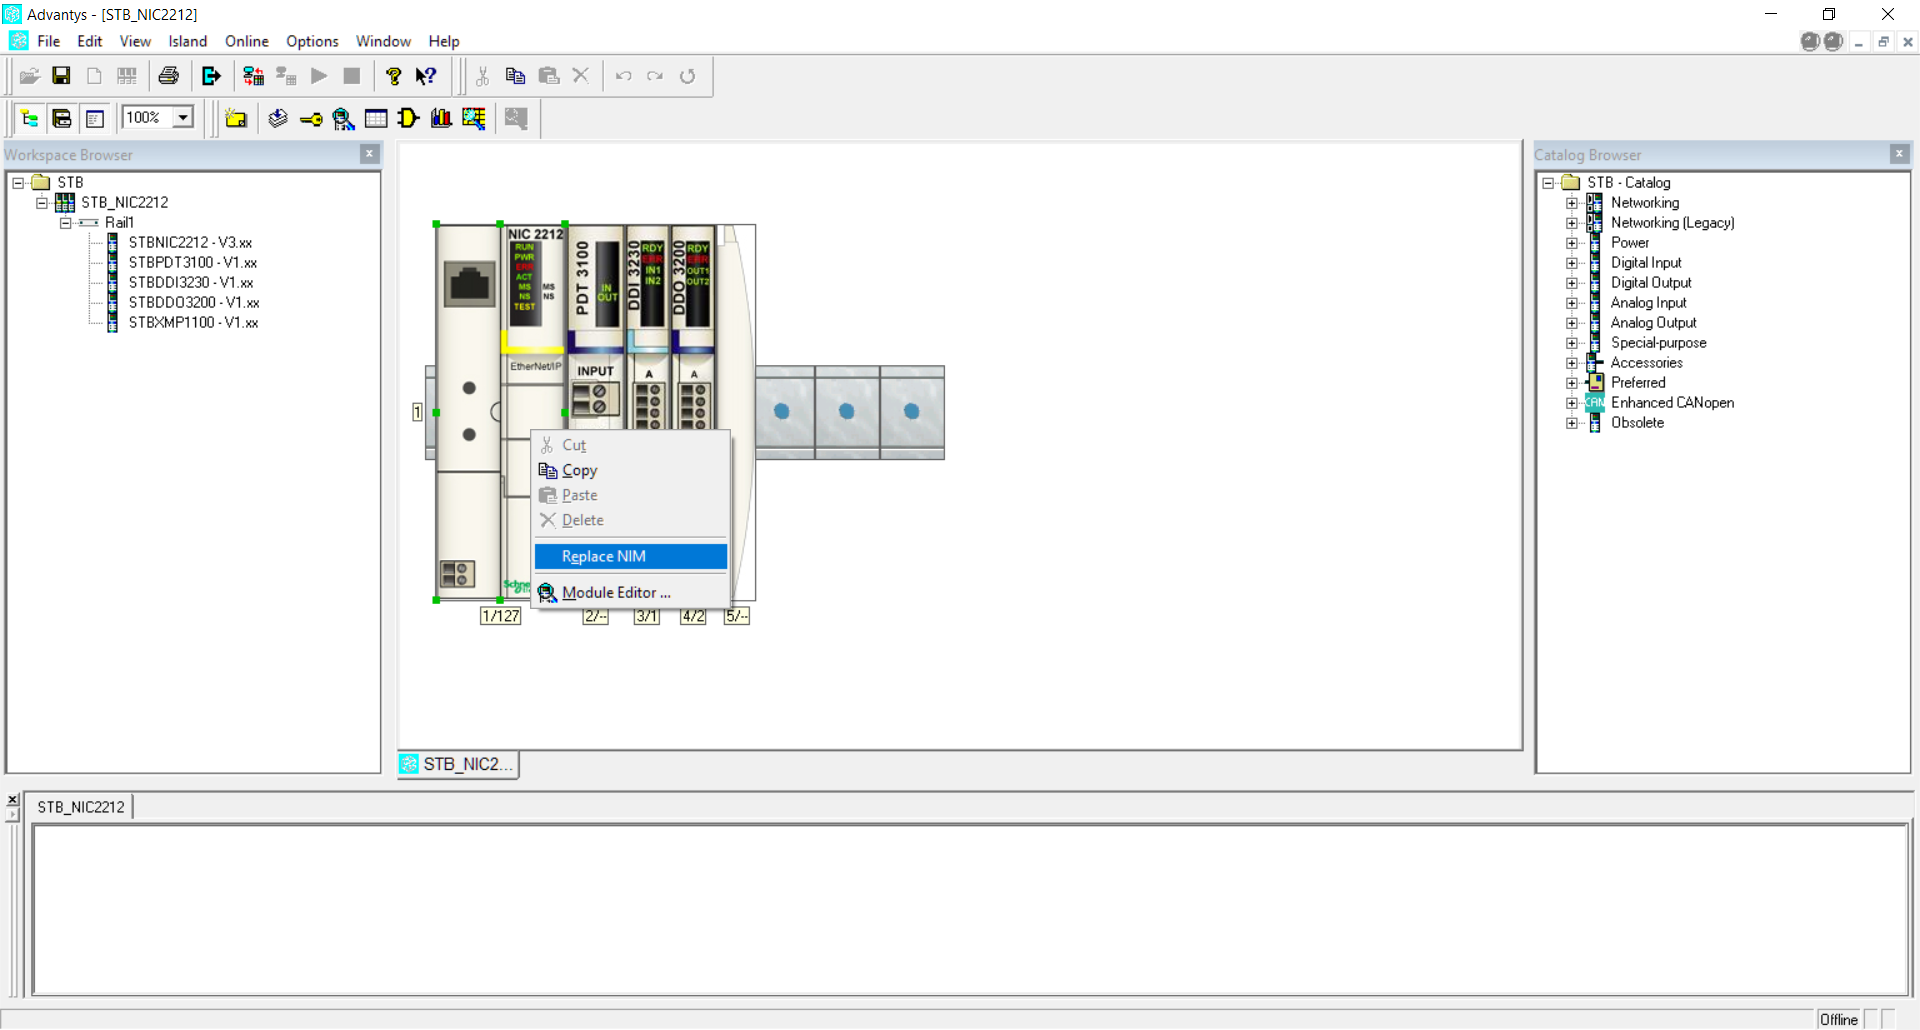Screen dimensions: 1920x1030
Task: Close the Catalog Browser panel
Action: point(1899,154)
